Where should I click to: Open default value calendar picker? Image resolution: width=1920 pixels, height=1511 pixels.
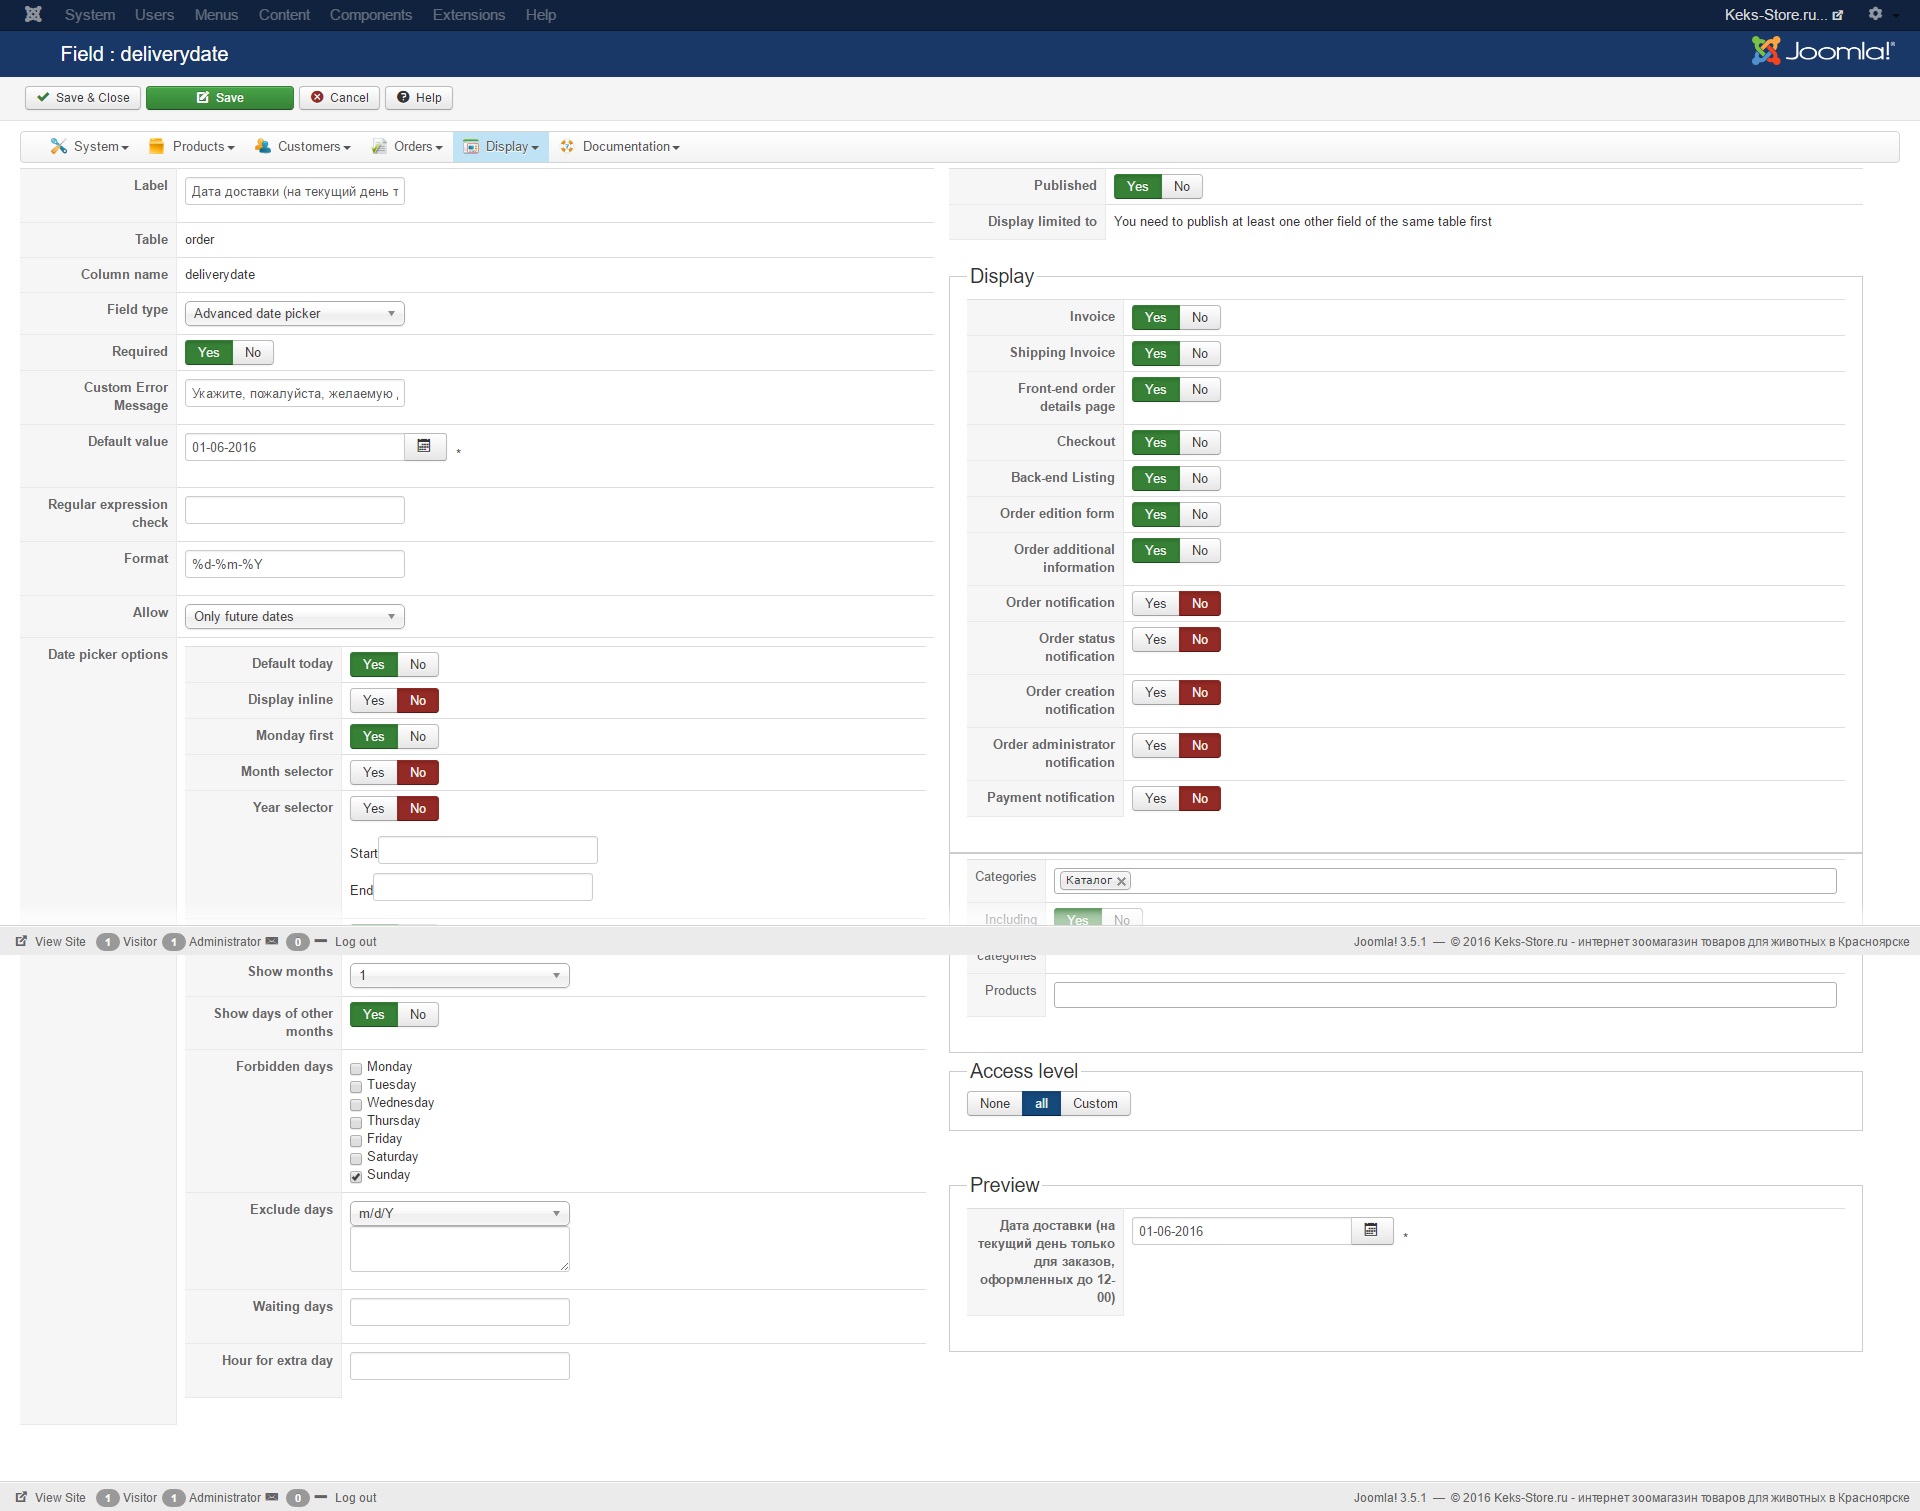[424, 447]
